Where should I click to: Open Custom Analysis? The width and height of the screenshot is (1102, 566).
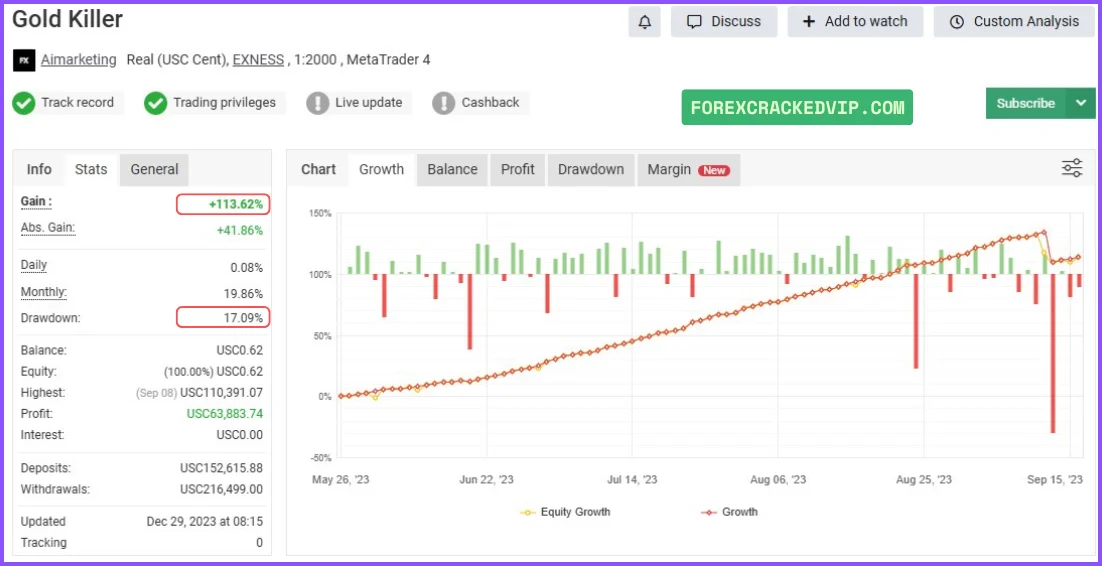(x=1014, y=22)
